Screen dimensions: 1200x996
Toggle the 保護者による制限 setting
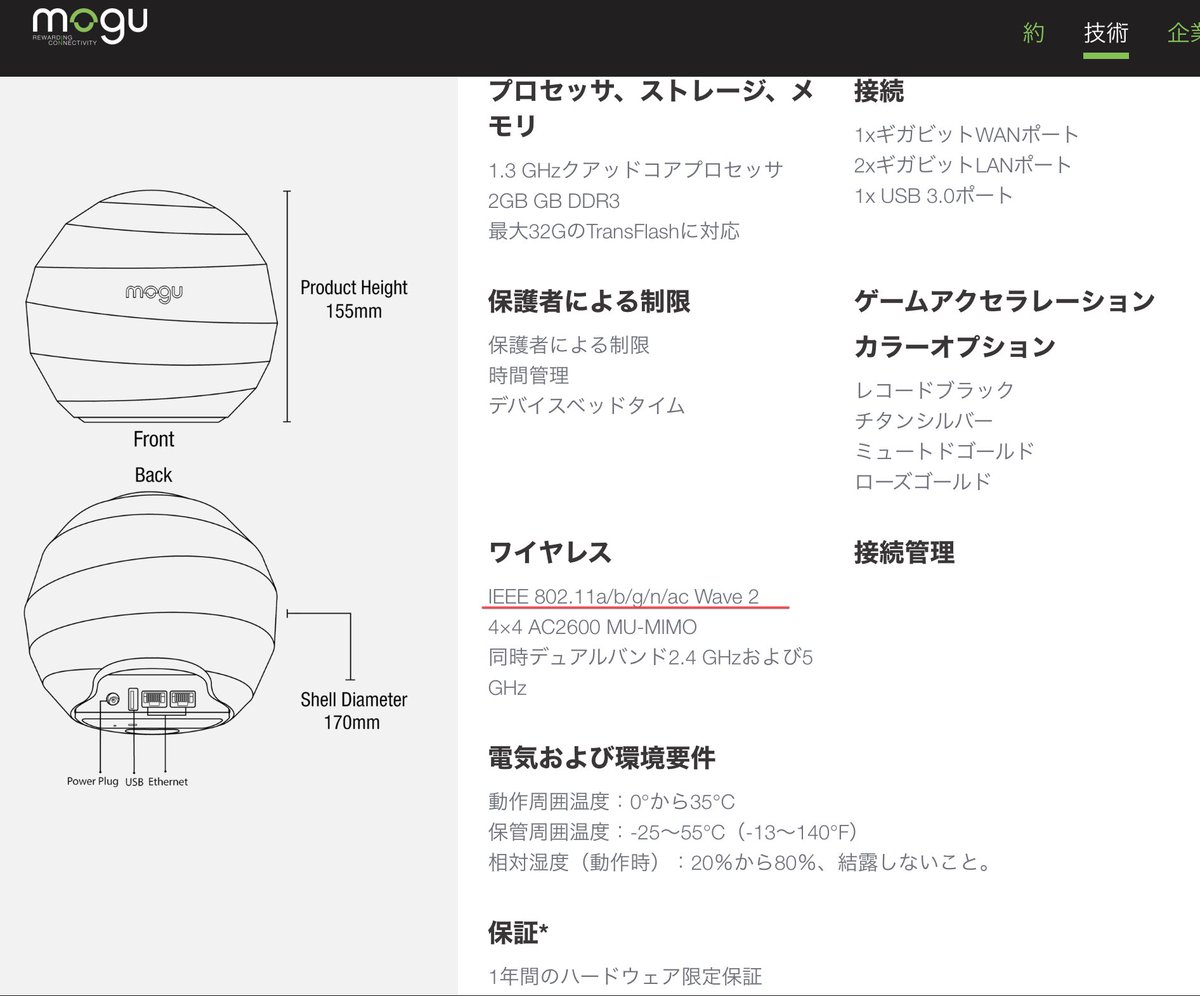pos(567,345)
